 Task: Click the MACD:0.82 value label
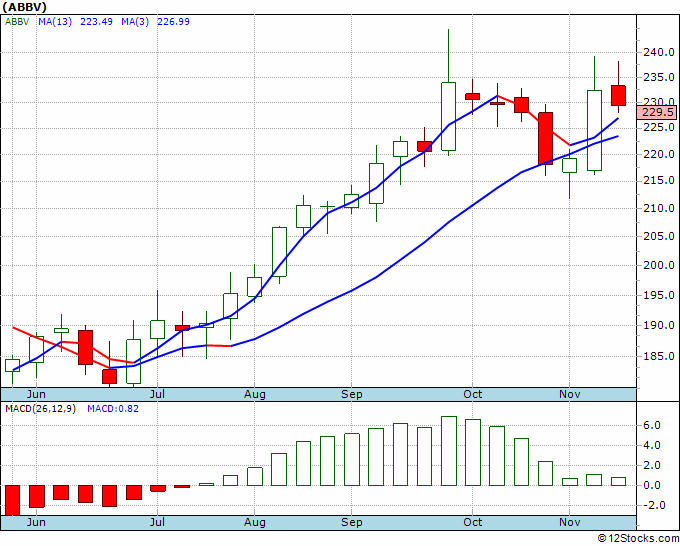(x=113, y=409)
